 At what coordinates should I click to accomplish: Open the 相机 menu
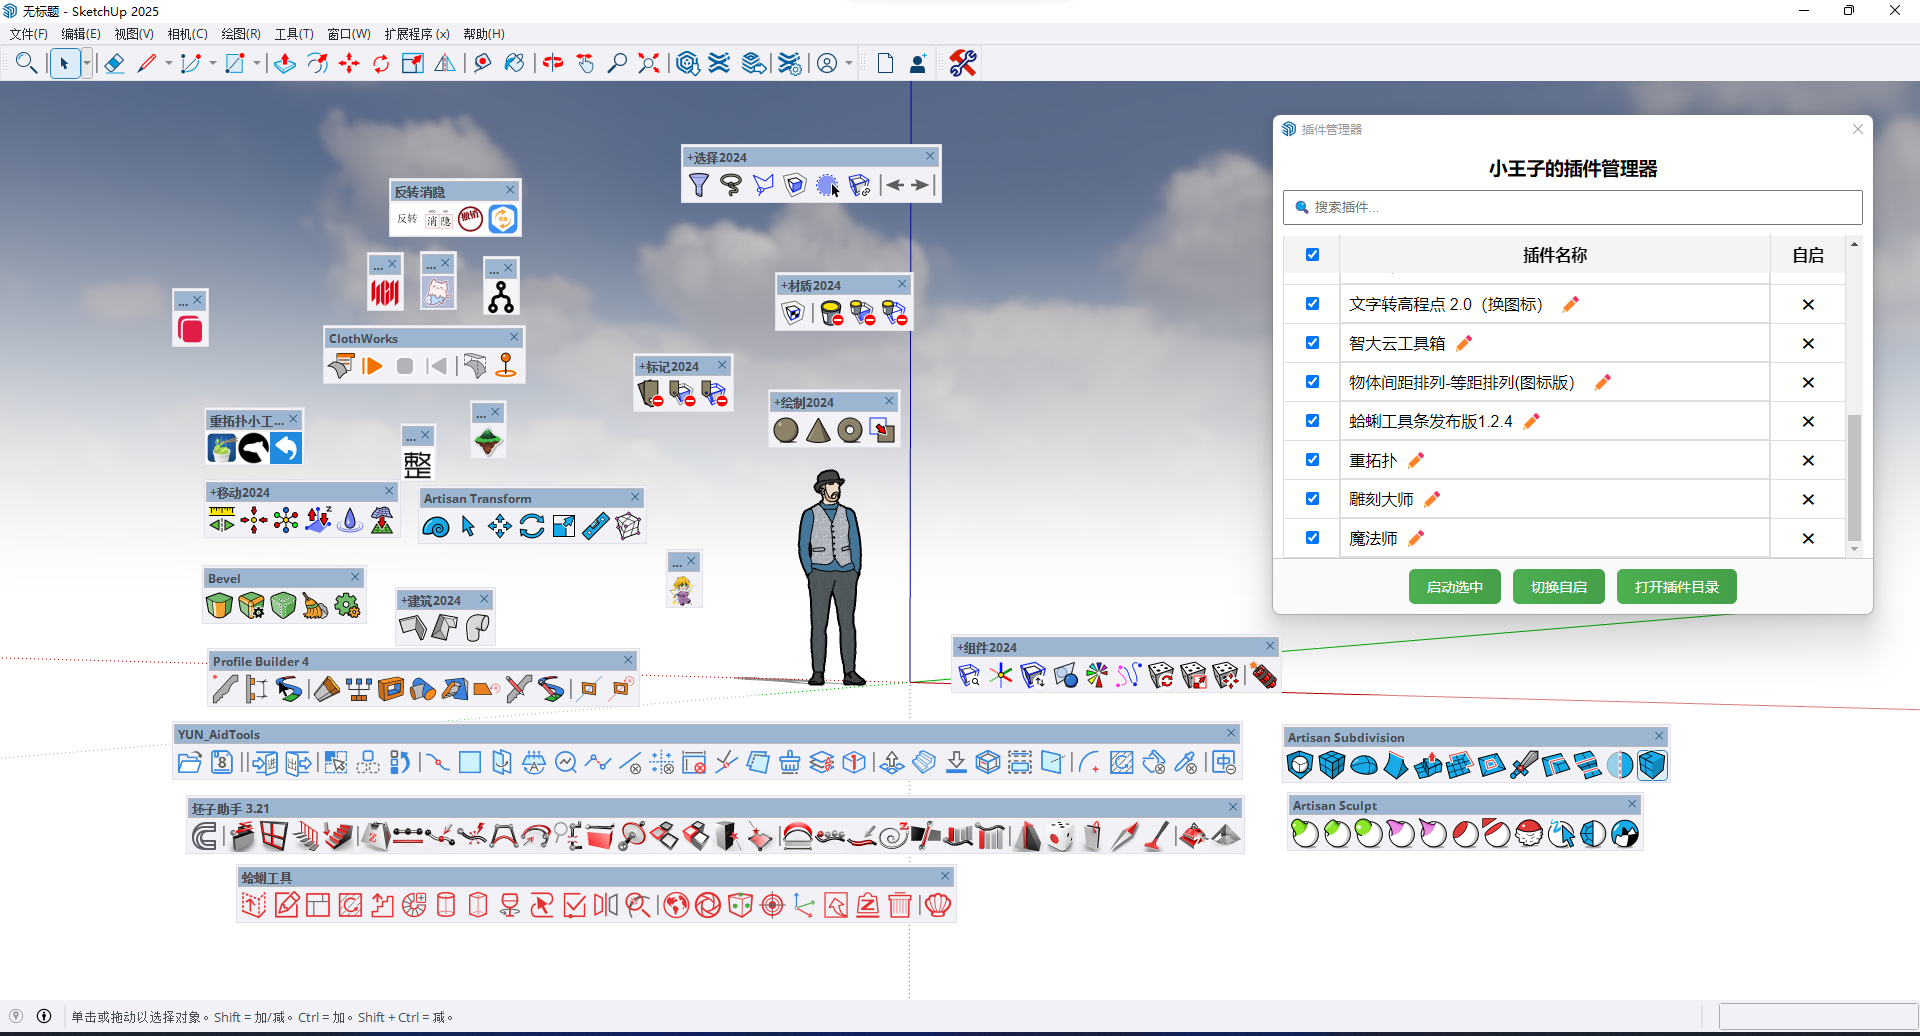[x=187, y=34]
